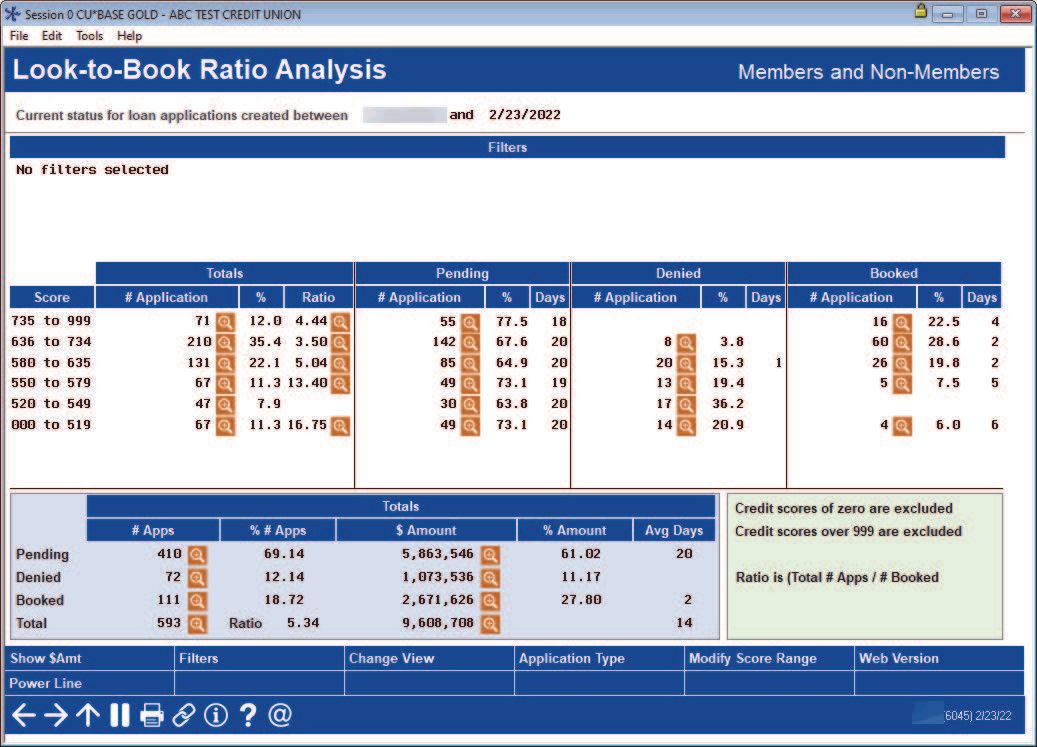The width and height of the screenshot is (1037, 747).
Task: Open lookup for total amount 9,608,708
Action: [490, 623]
